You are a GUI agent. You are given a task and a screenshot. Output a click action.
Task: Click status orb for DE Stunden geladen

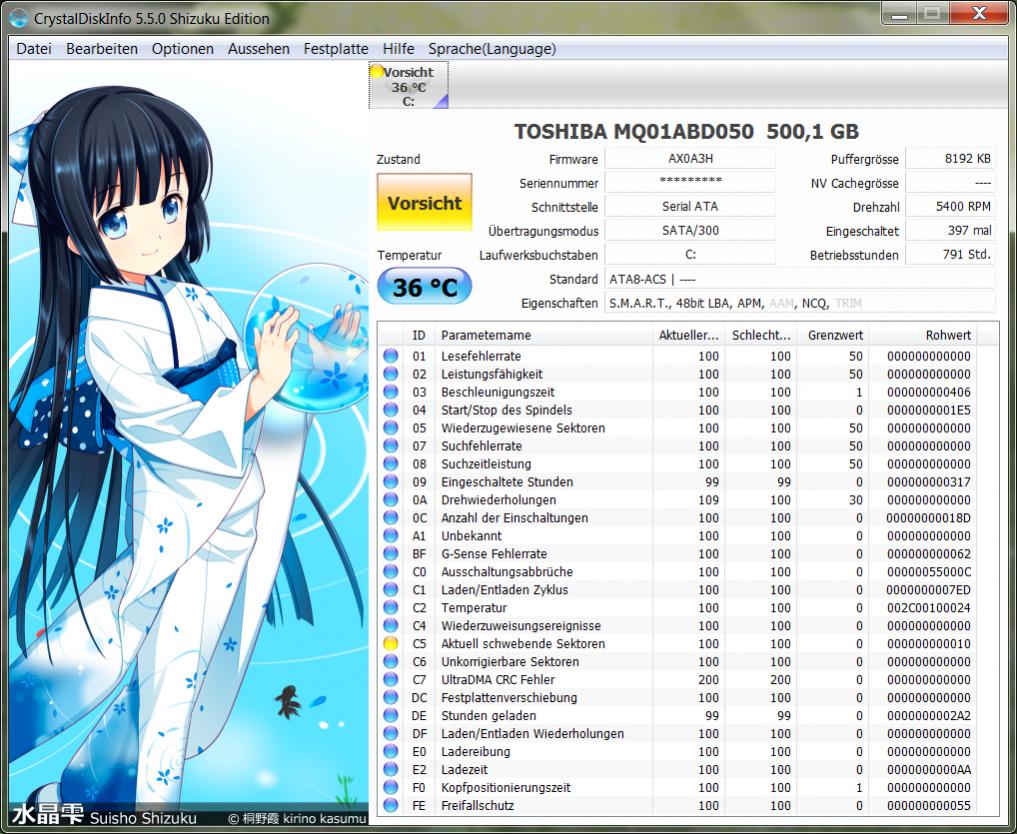390,715
